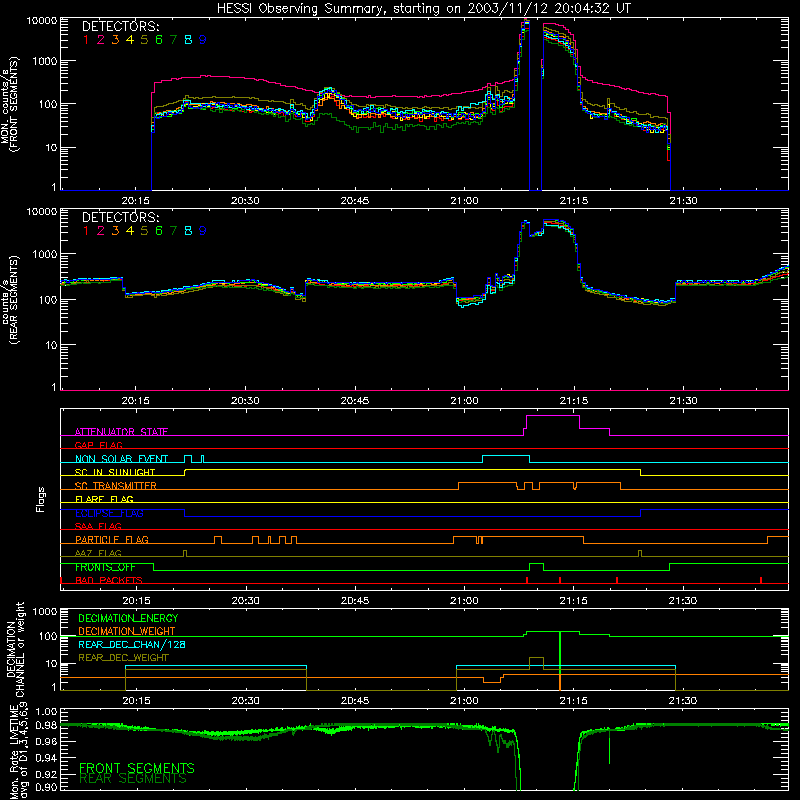Click the REAR_DEC_WEIGHT legend entry
This screenshot has width=800, height=800.
[x=123, y=658]
